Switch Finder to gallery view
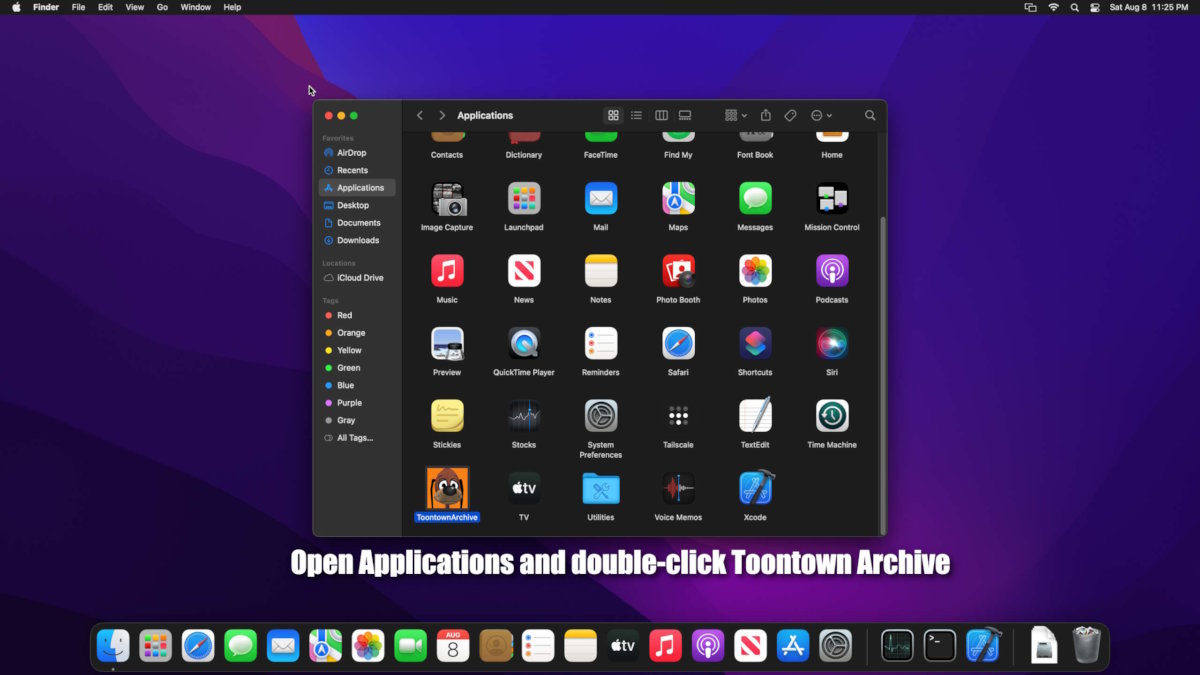Viewport: 1200px width, 675px height. click(685, 116)
